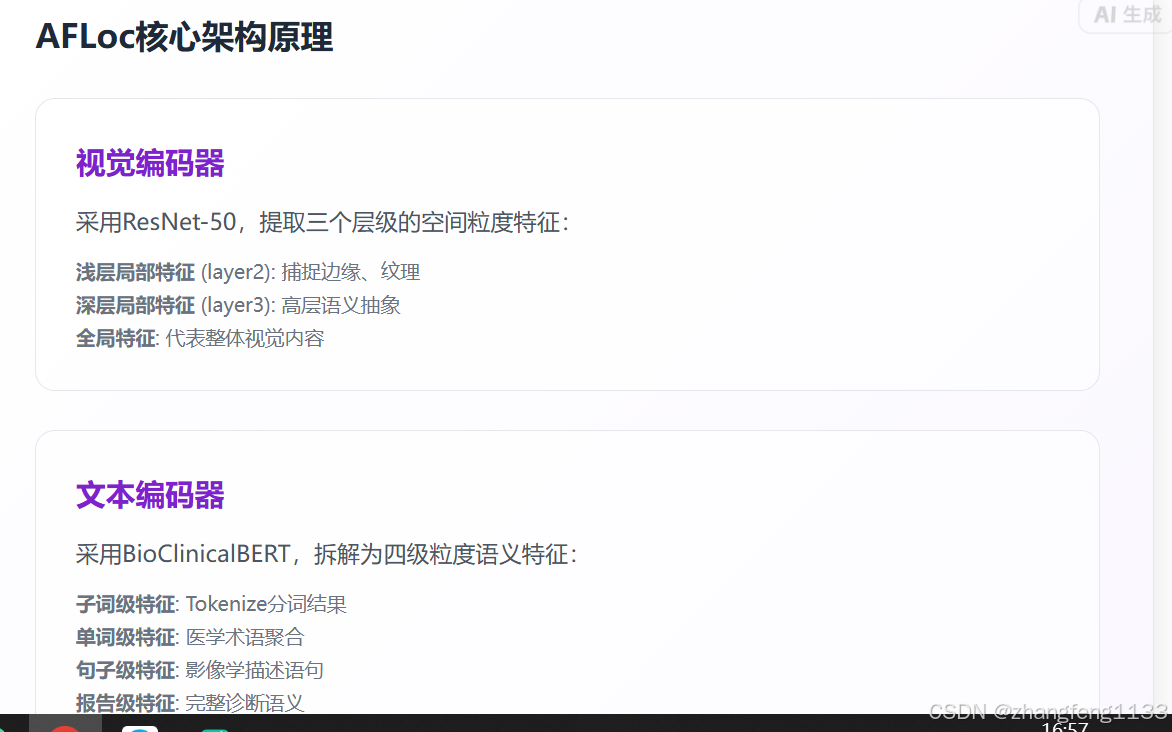Screen dimensions: 1172x732
Task: Click the line starting 采用ResNet-50
Action: (322, 222)
